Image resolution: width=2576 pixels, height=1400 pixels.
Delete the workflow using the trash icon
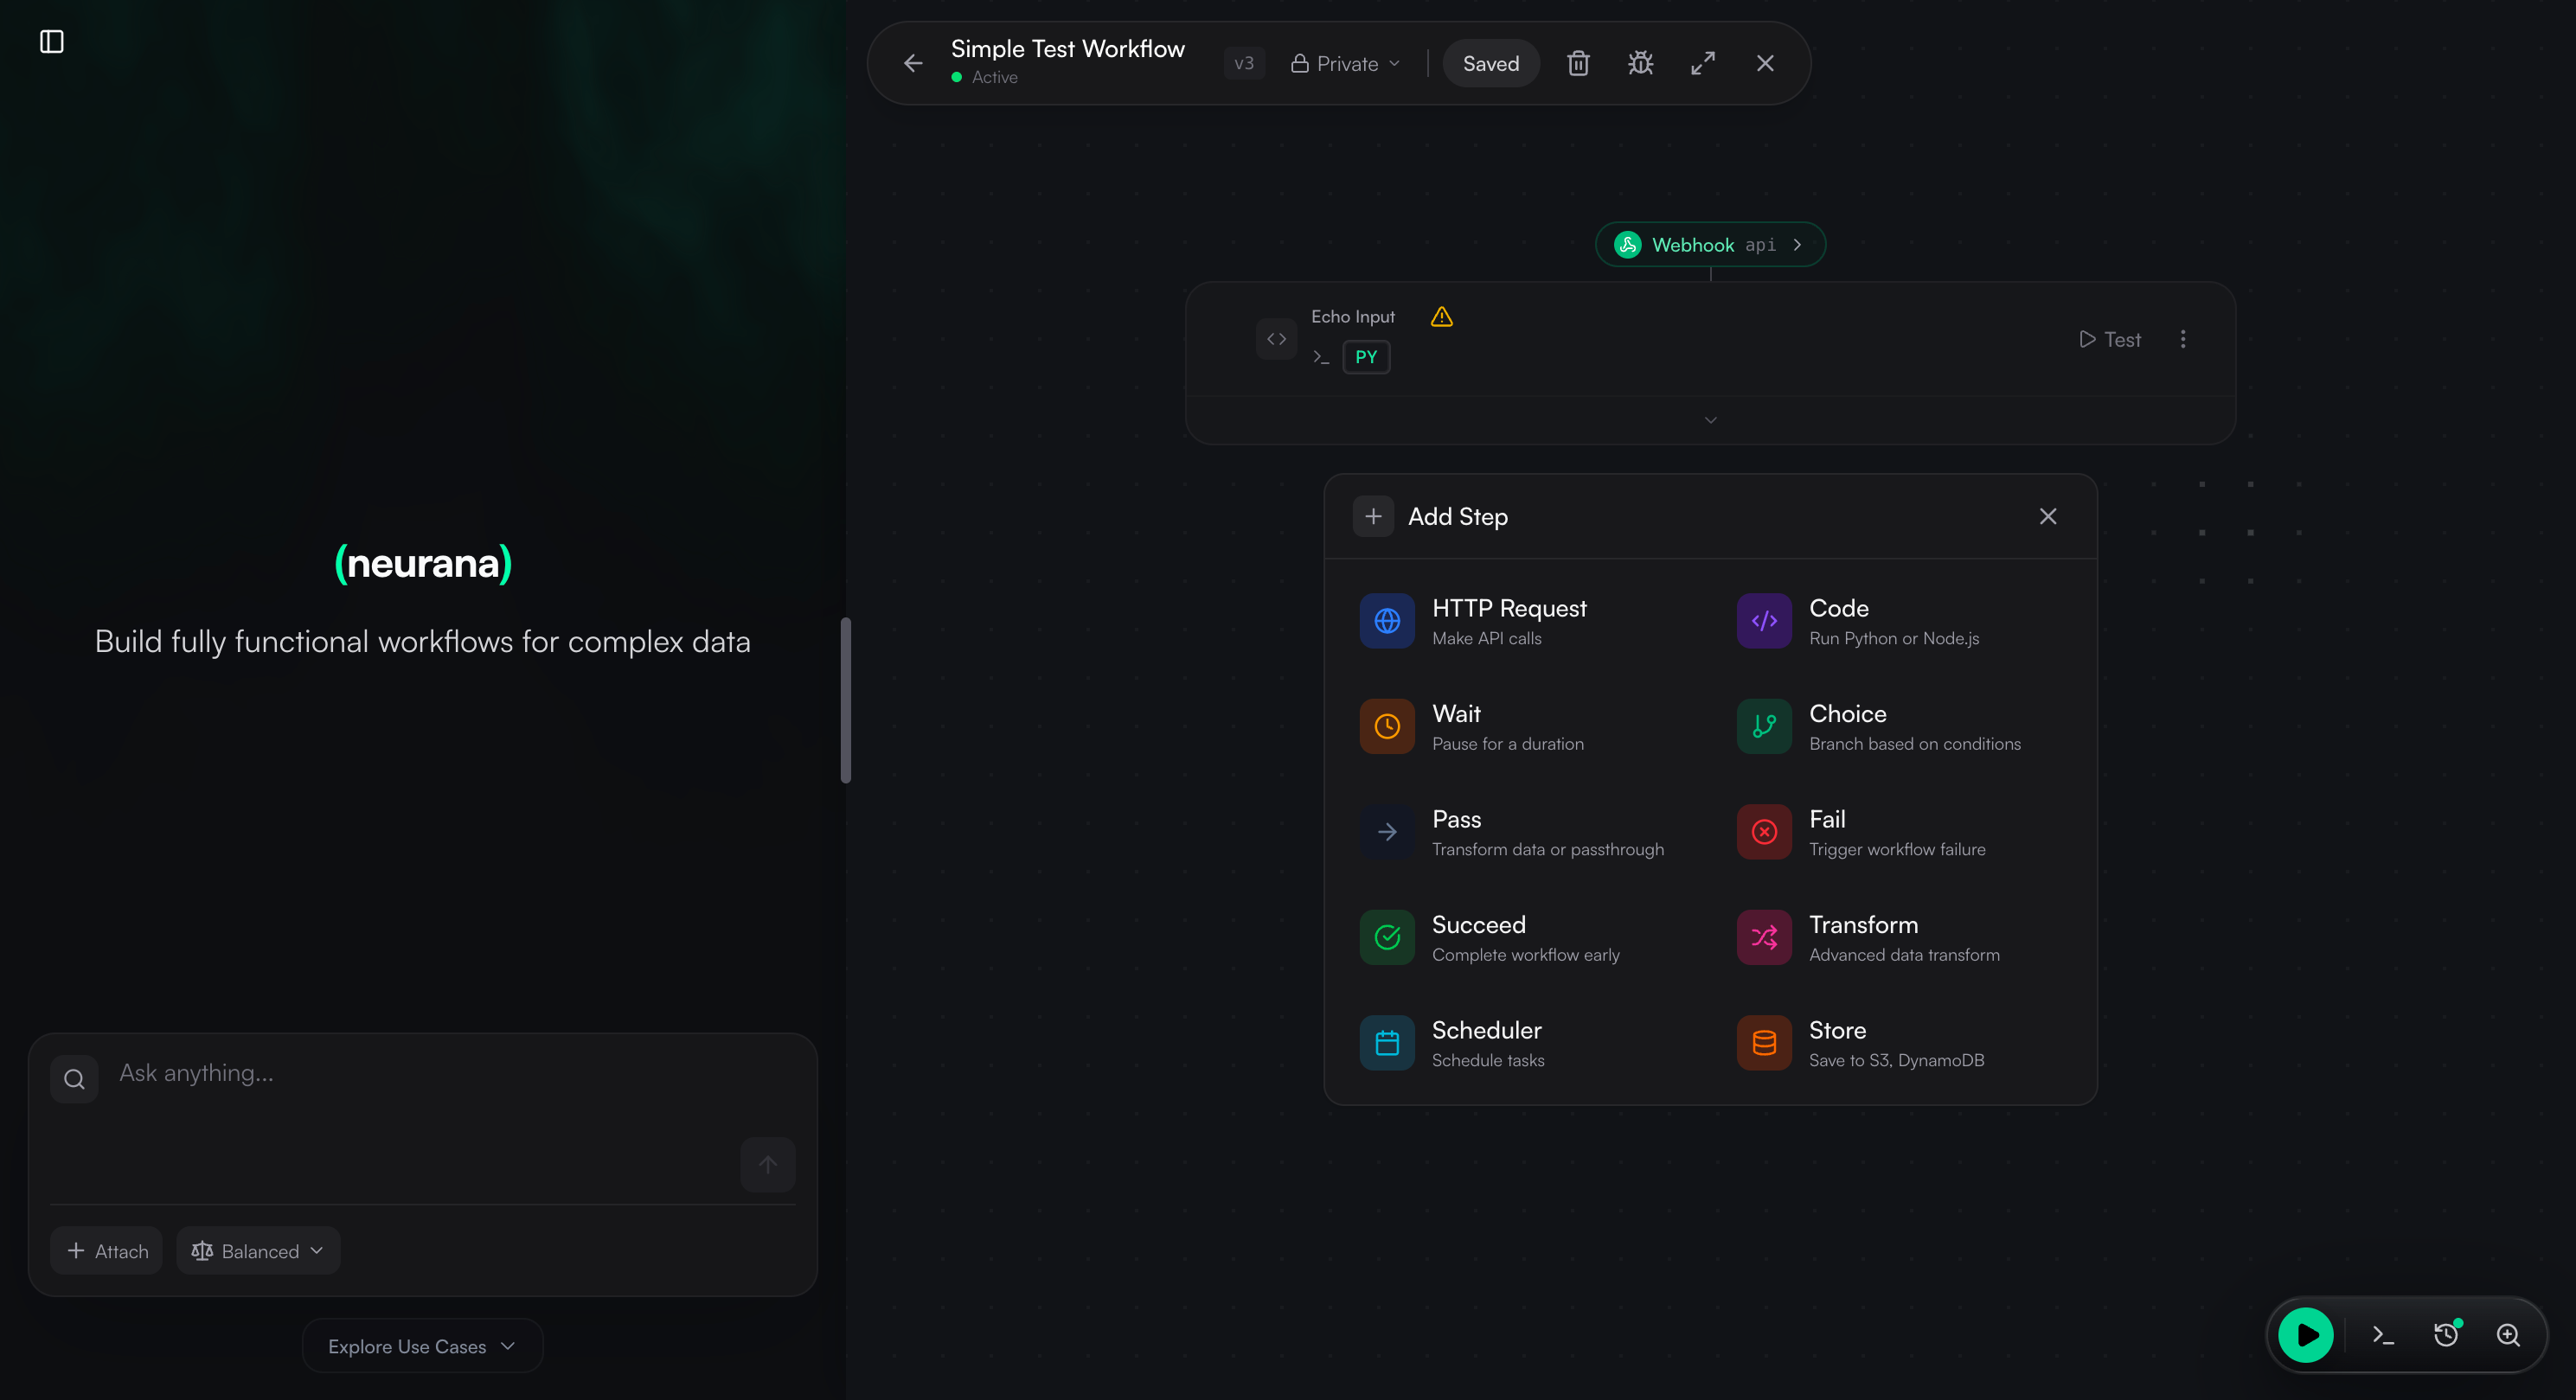[1578, 62]
